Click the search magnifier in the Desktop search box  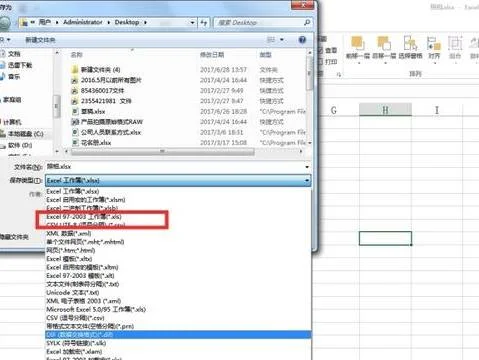(x=307, y=22)
